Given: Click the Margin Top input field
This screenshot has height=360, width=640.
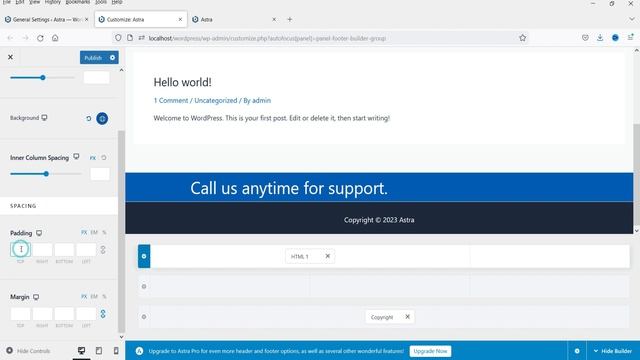Looking at the screenshot, I should click(20, 314).
